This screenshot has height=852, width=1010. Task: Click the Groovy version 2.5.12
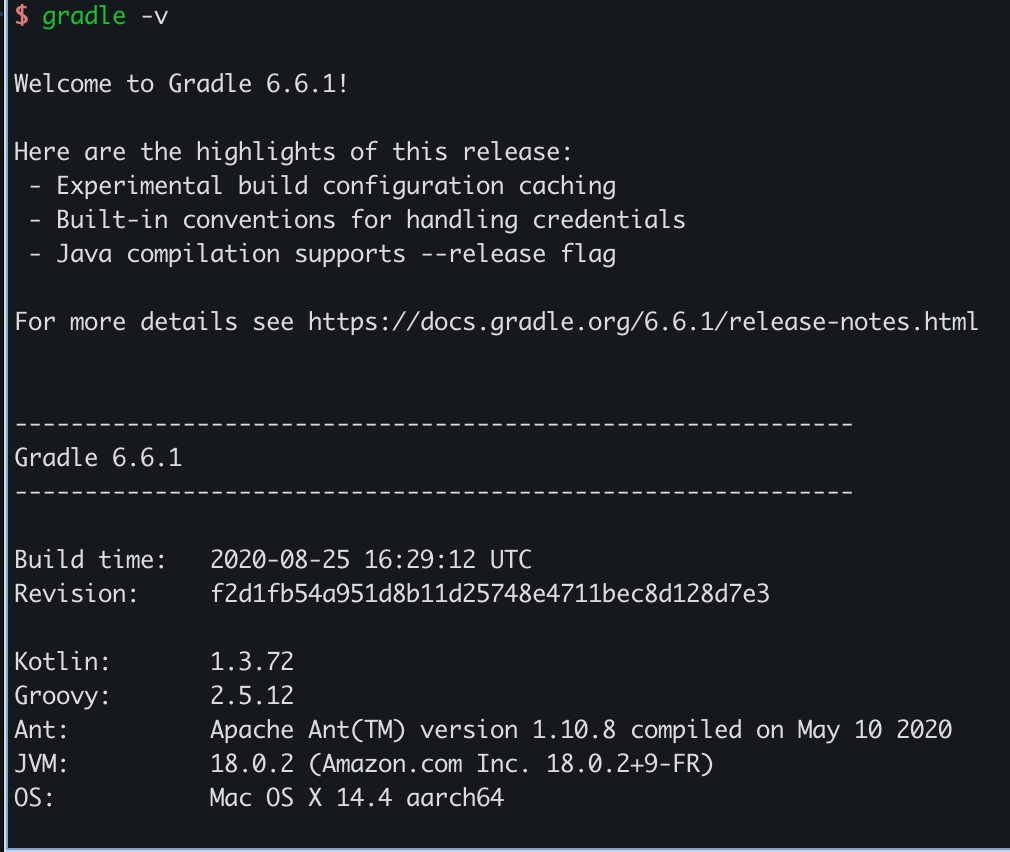[252, 696]
